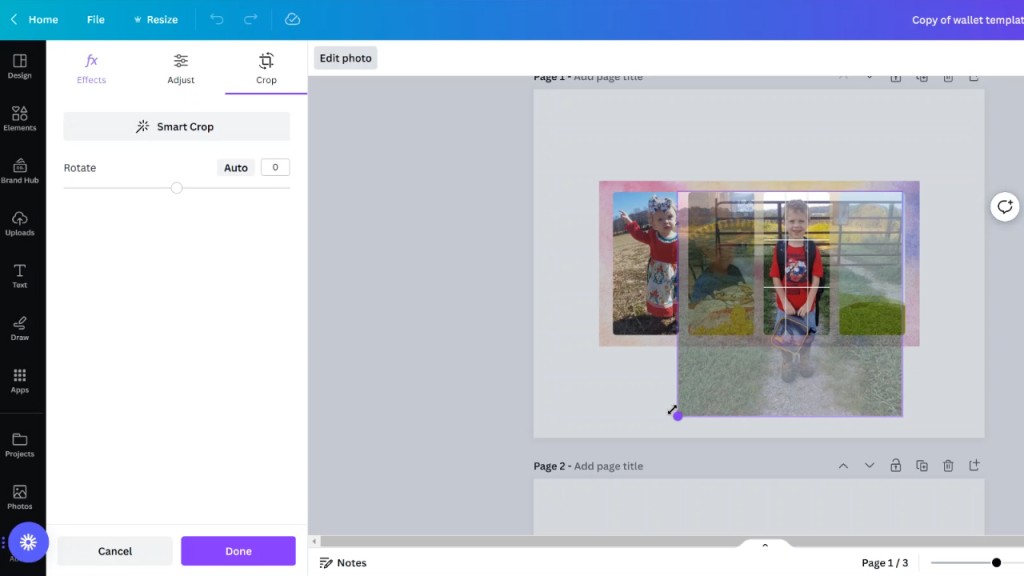Click the rotate degrees input field
1024x576 pixels.
click(275, 168)
